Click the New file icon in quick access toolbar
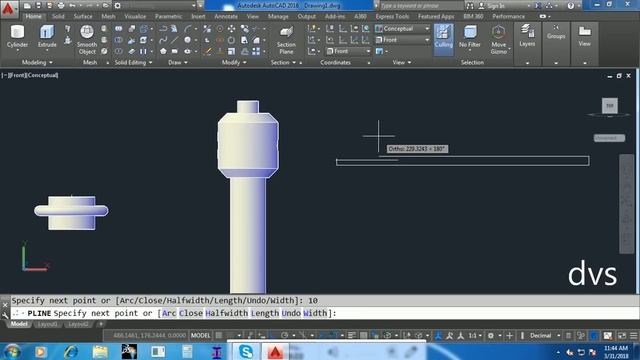 27,6
